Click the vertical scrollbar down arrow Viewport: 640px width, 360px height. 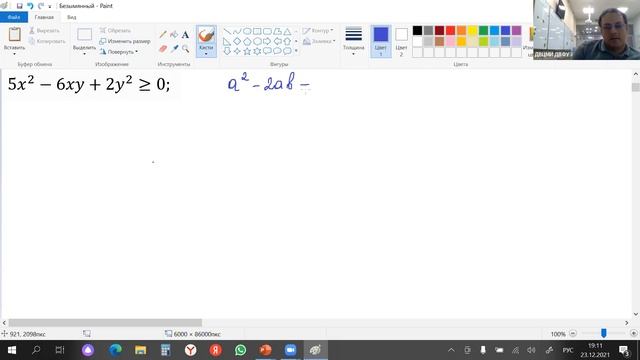tap(636, 314)
